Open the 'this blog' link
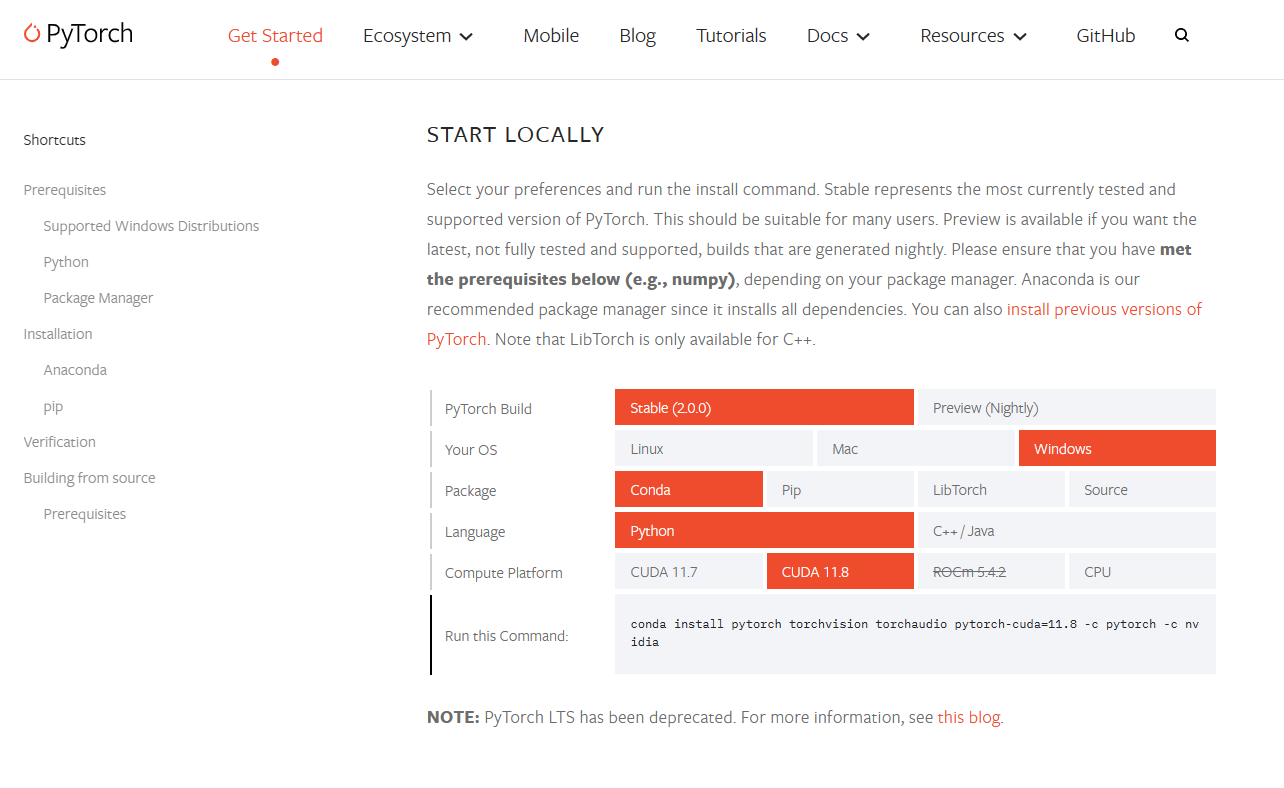1284x788 pixels. tap(969, 717)
